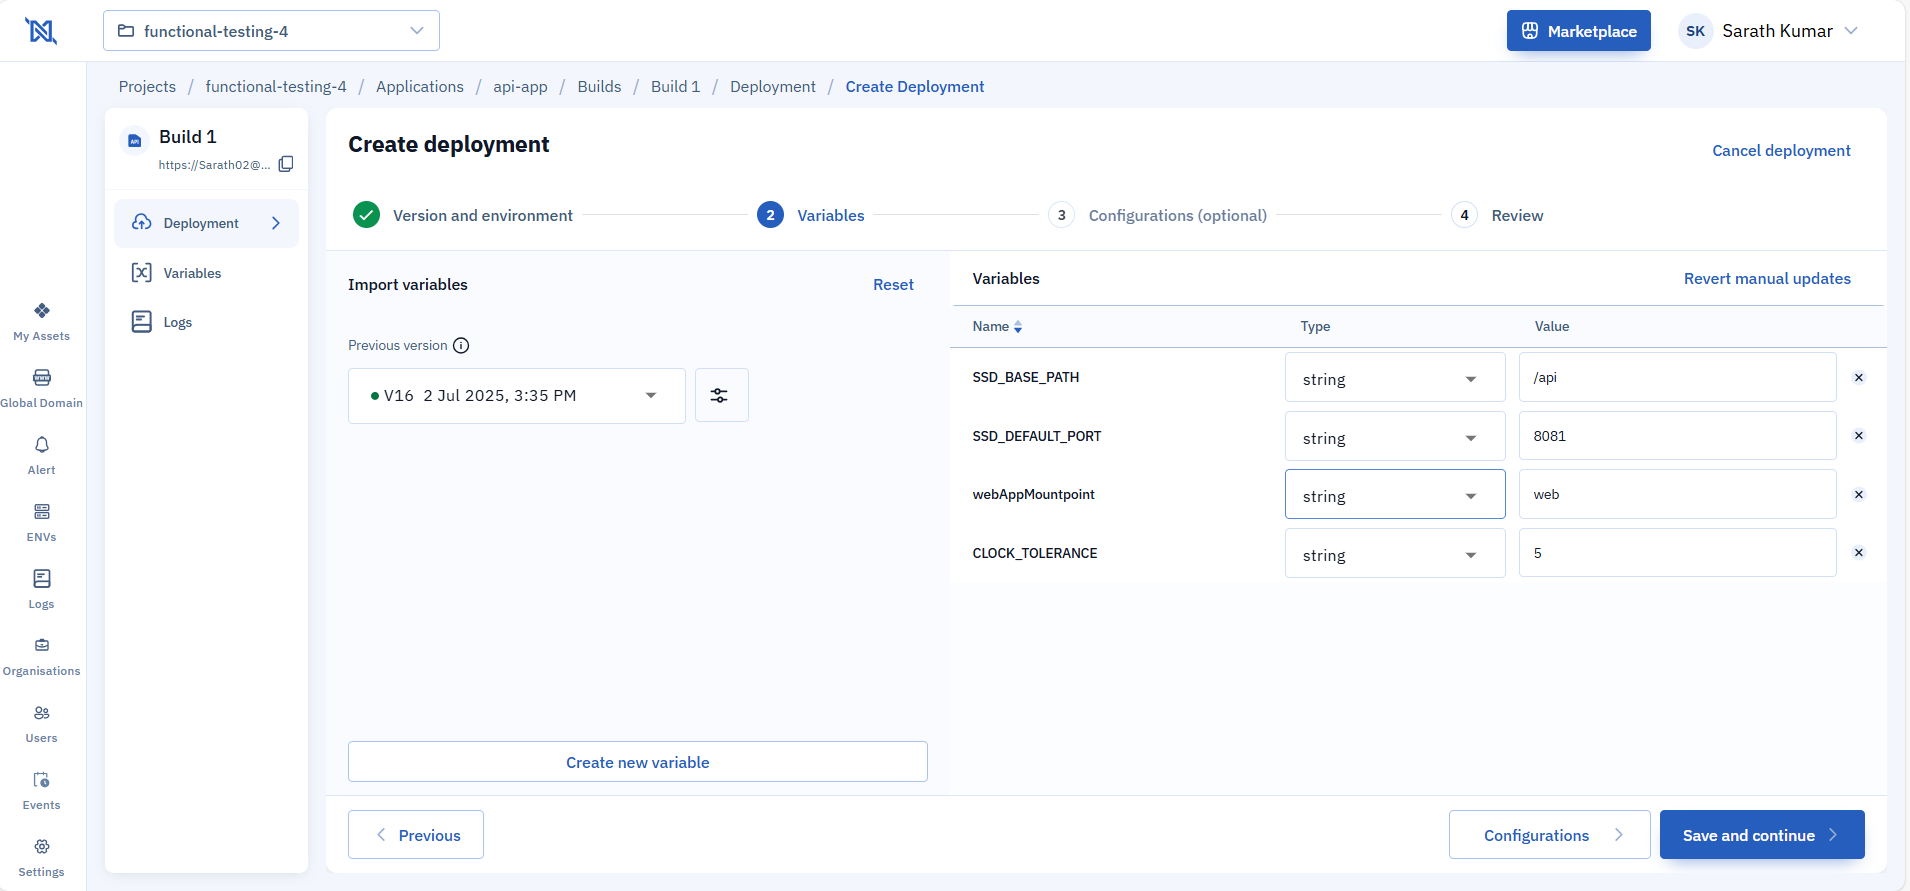Click Projects breadcrumb
Image resolution: width=1910 pixels, height=891 pixels.
[x=147, y=87]
